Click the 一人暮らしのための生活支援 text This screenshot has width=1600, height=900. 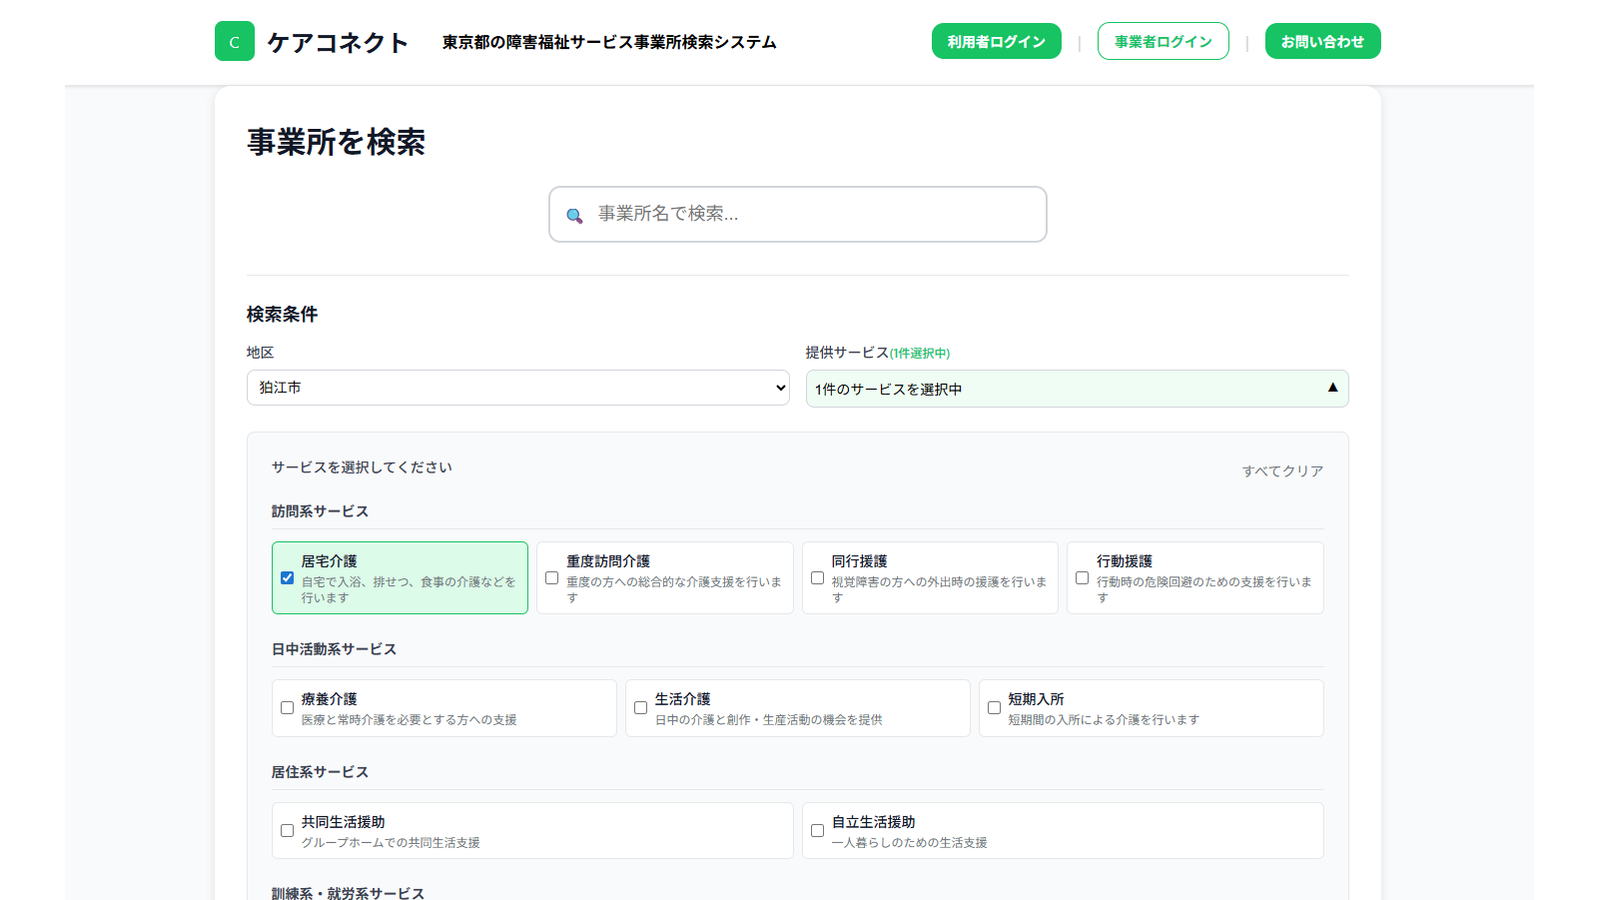pyautogui.click(x=909, y=843)
